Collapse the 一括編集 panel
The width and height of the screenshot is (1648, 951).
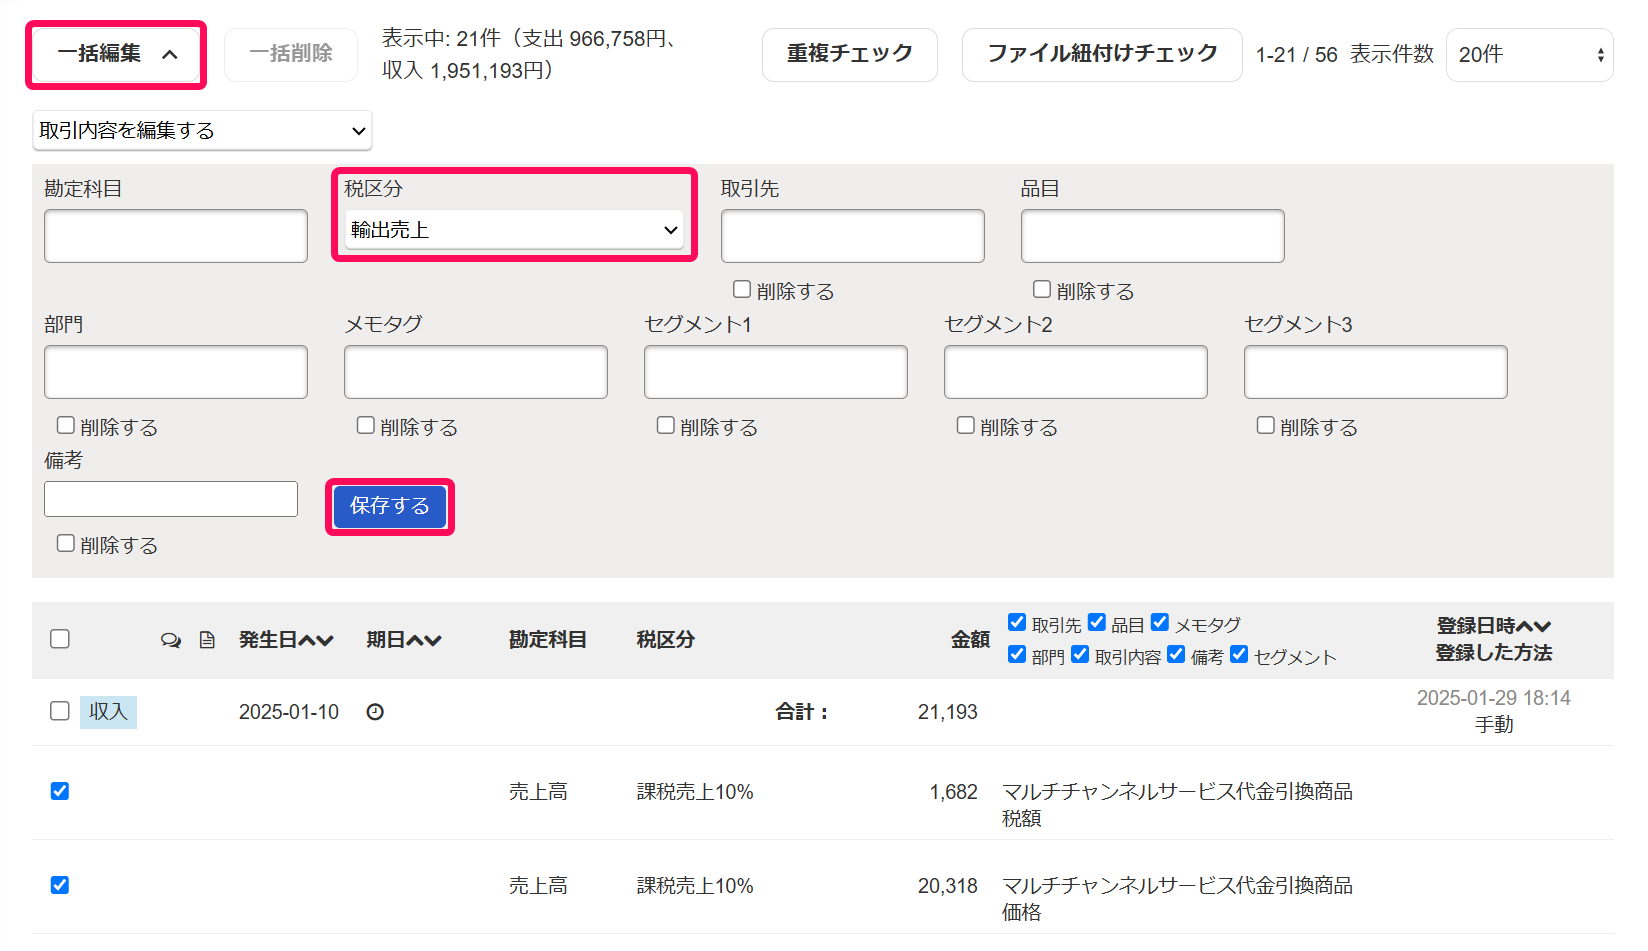pos(117,54)
